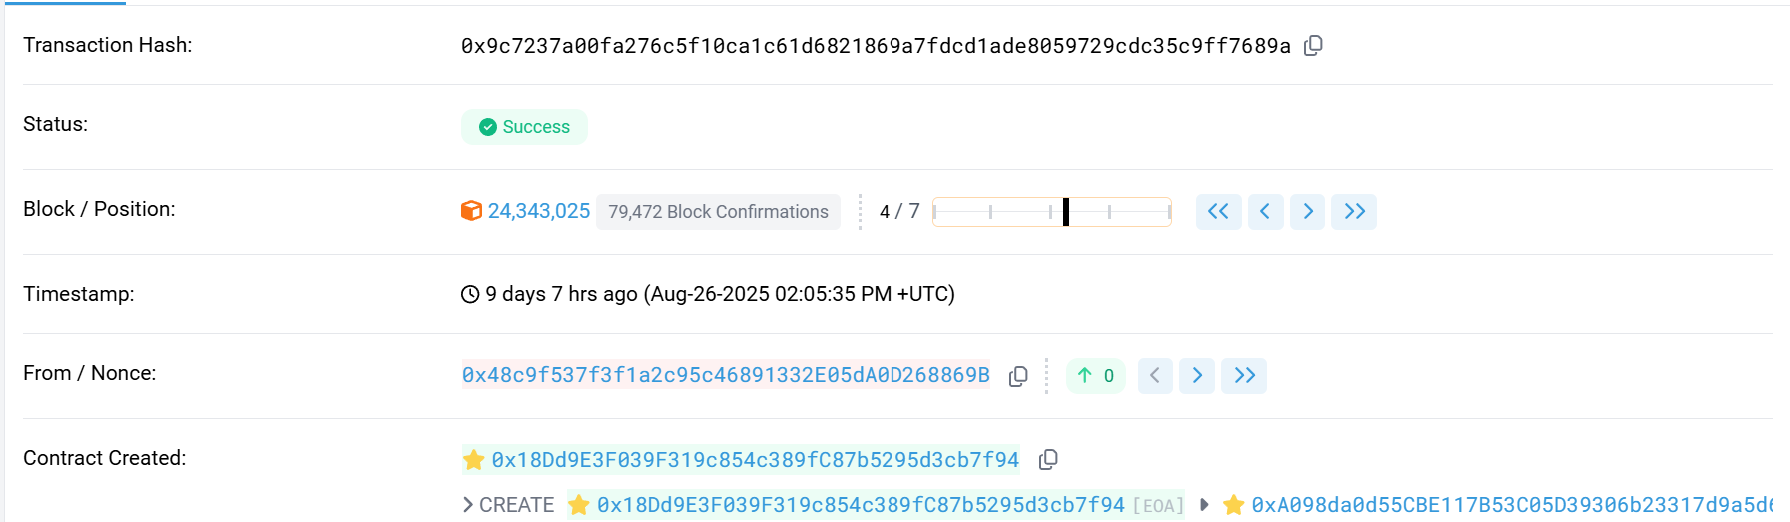This screenshot has width=1790, height=522.
Task: View next nonce transaction from sender
Action: (x=1197, y=375)
